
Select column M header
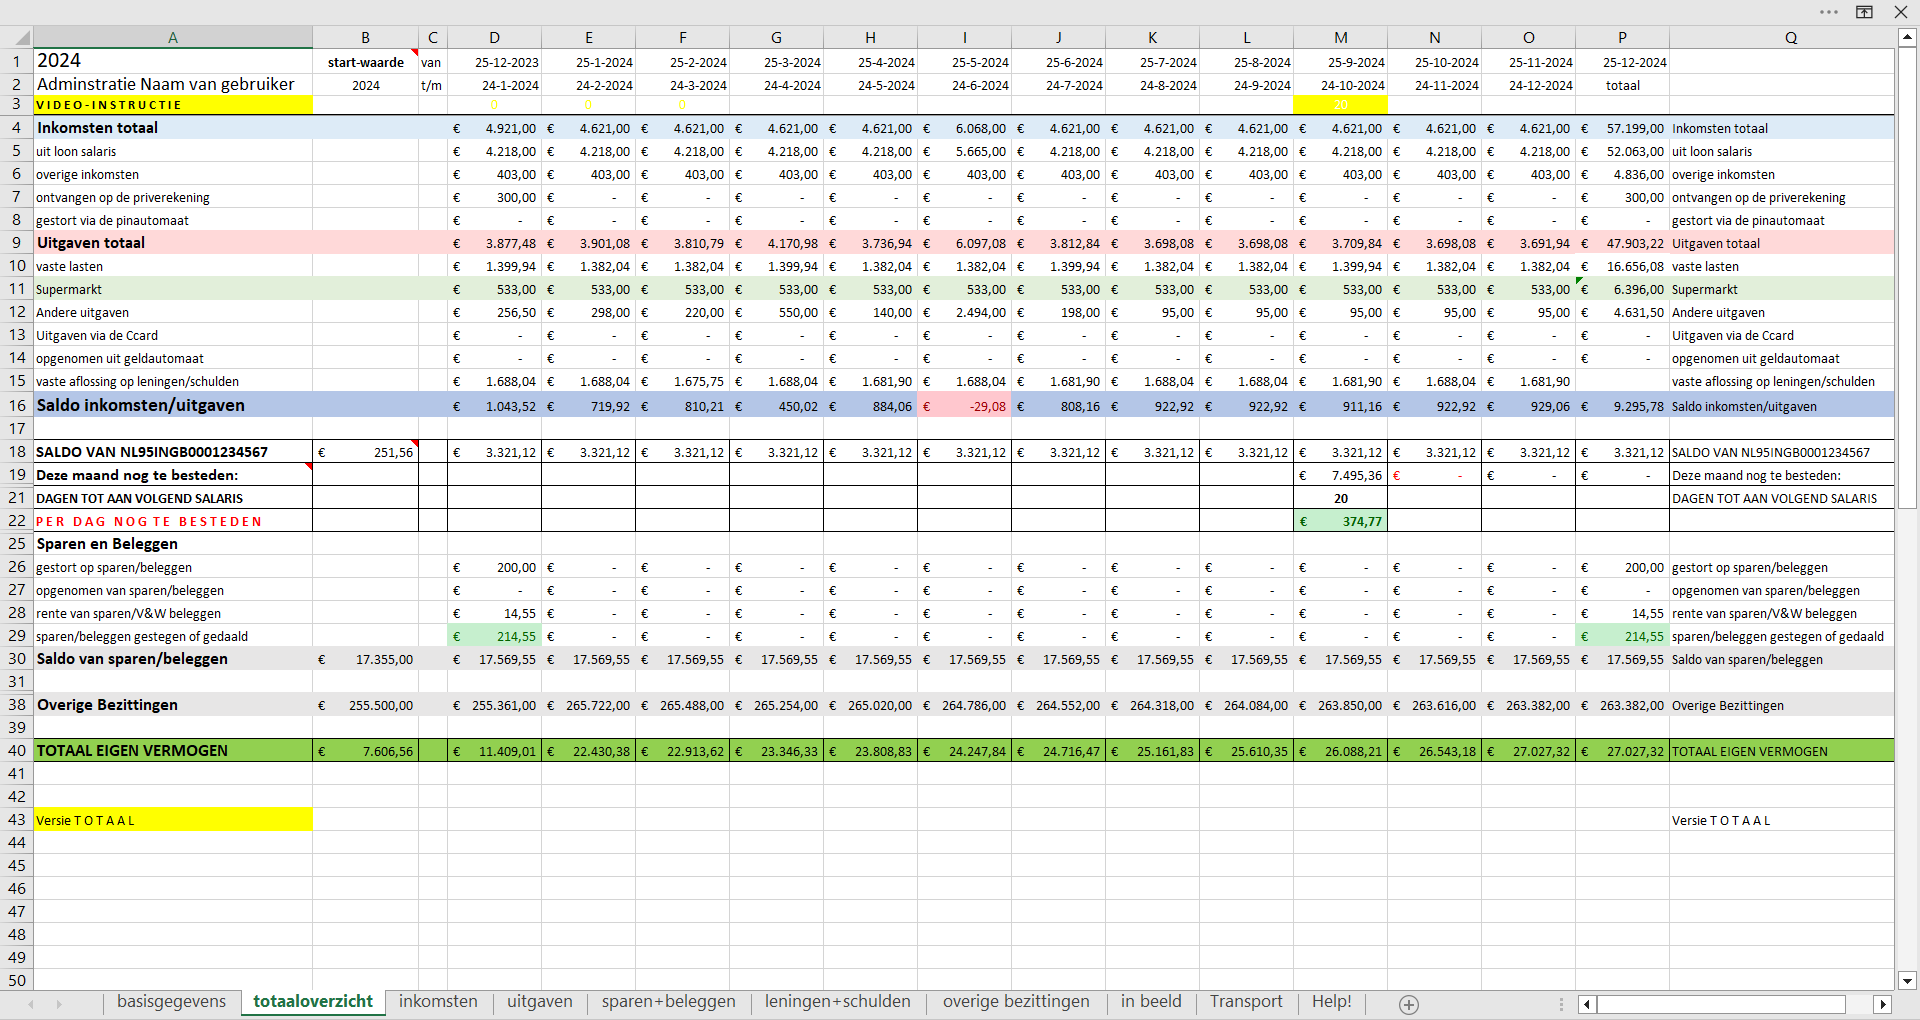1340,38
